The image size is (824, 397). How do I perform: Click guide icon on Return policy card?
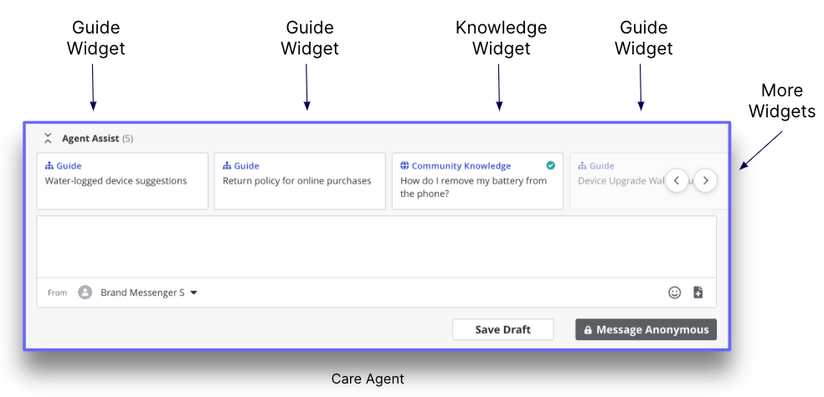pos(227,166)
